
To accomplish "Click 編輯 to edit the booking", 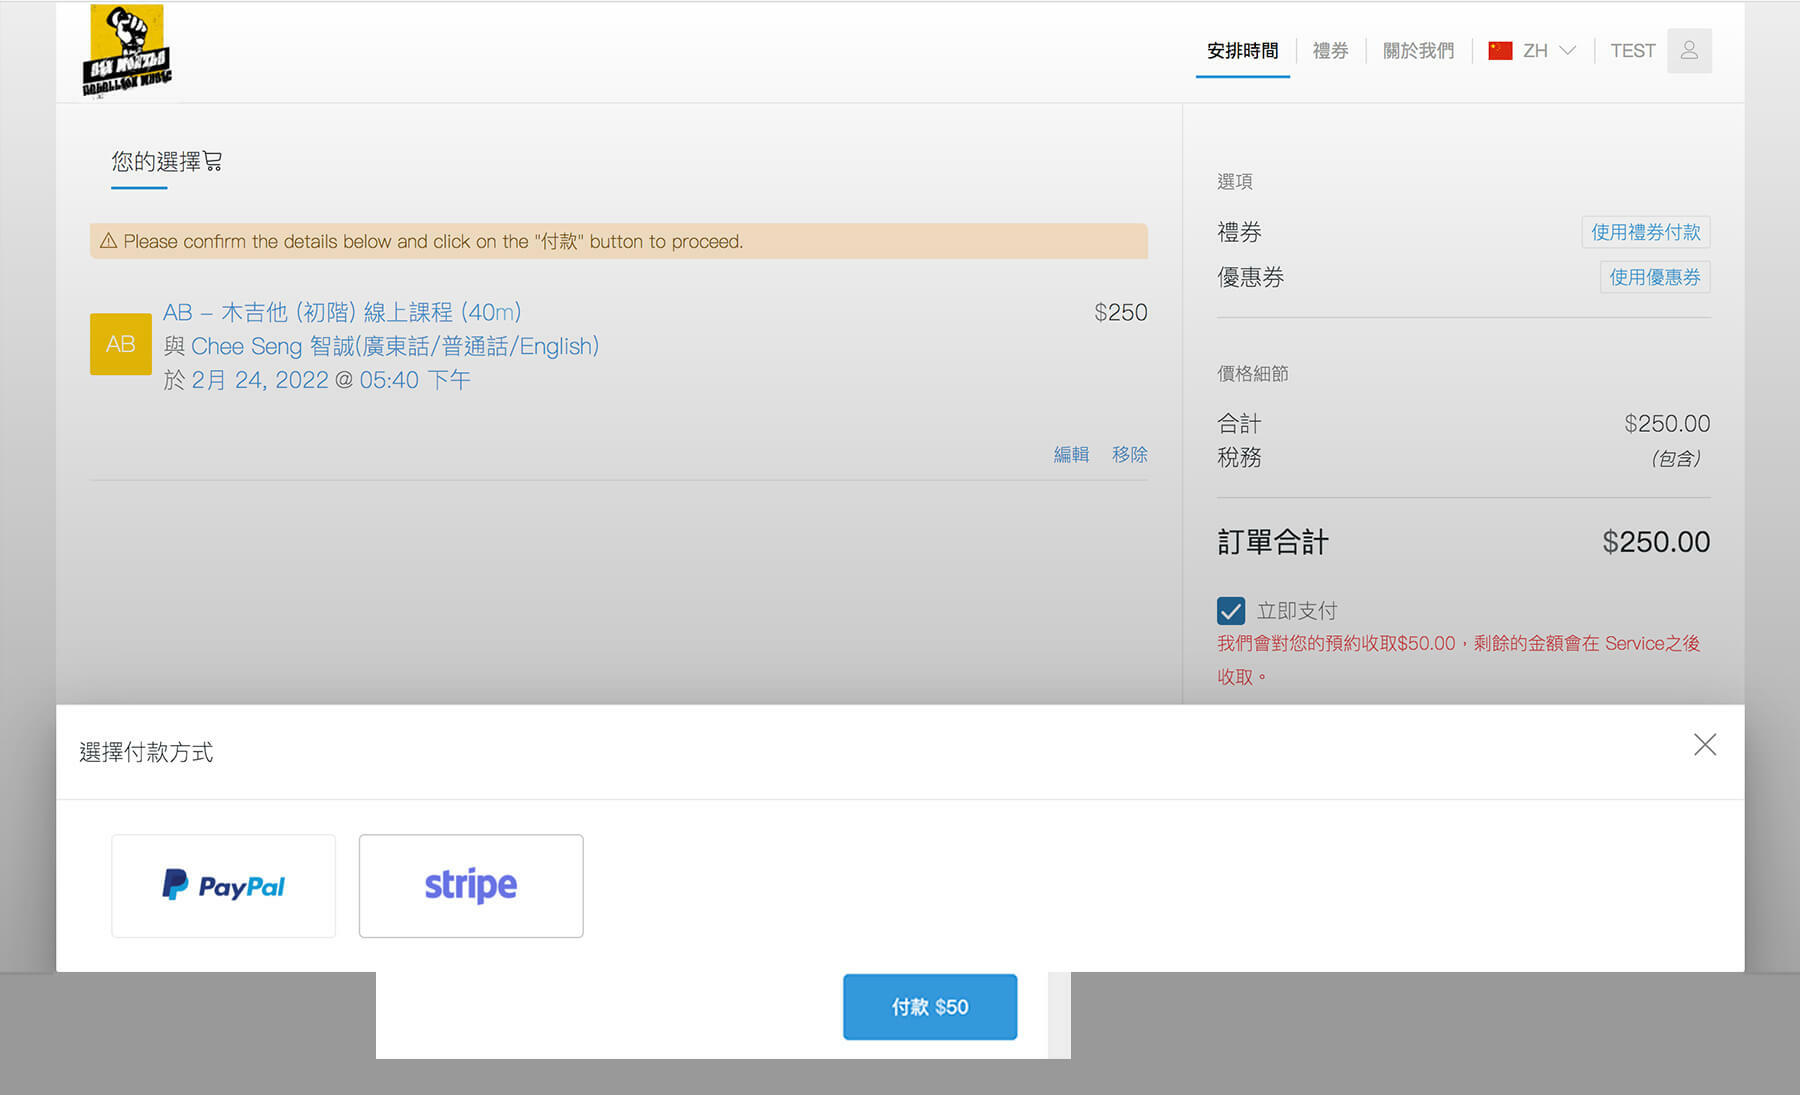I will pyautogui.click(x=1071, y=454).
